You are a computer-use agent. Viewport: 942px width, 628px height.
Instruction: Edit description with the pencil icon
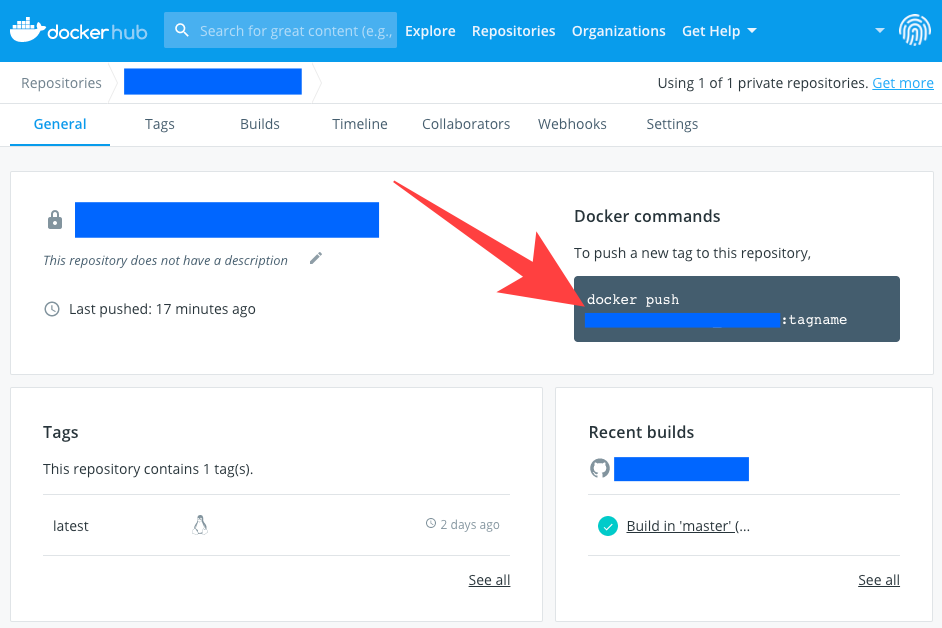point(316,258)
